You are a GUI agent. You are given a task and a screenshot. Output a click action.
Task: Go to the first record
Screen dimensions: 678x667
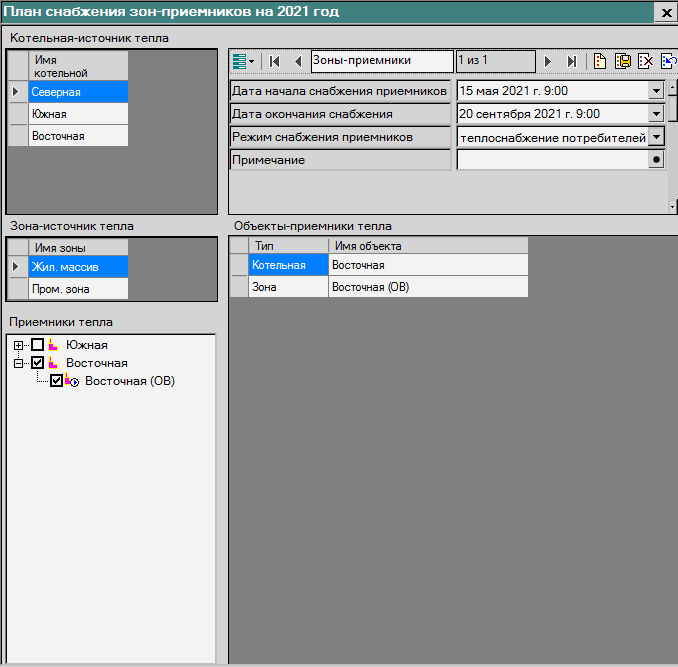tap(275, 61)
